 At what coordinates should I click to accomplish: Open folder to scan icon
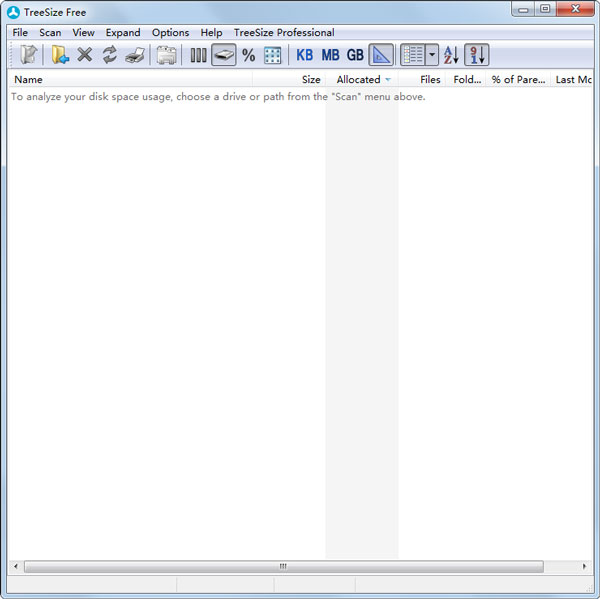point(60,55)
